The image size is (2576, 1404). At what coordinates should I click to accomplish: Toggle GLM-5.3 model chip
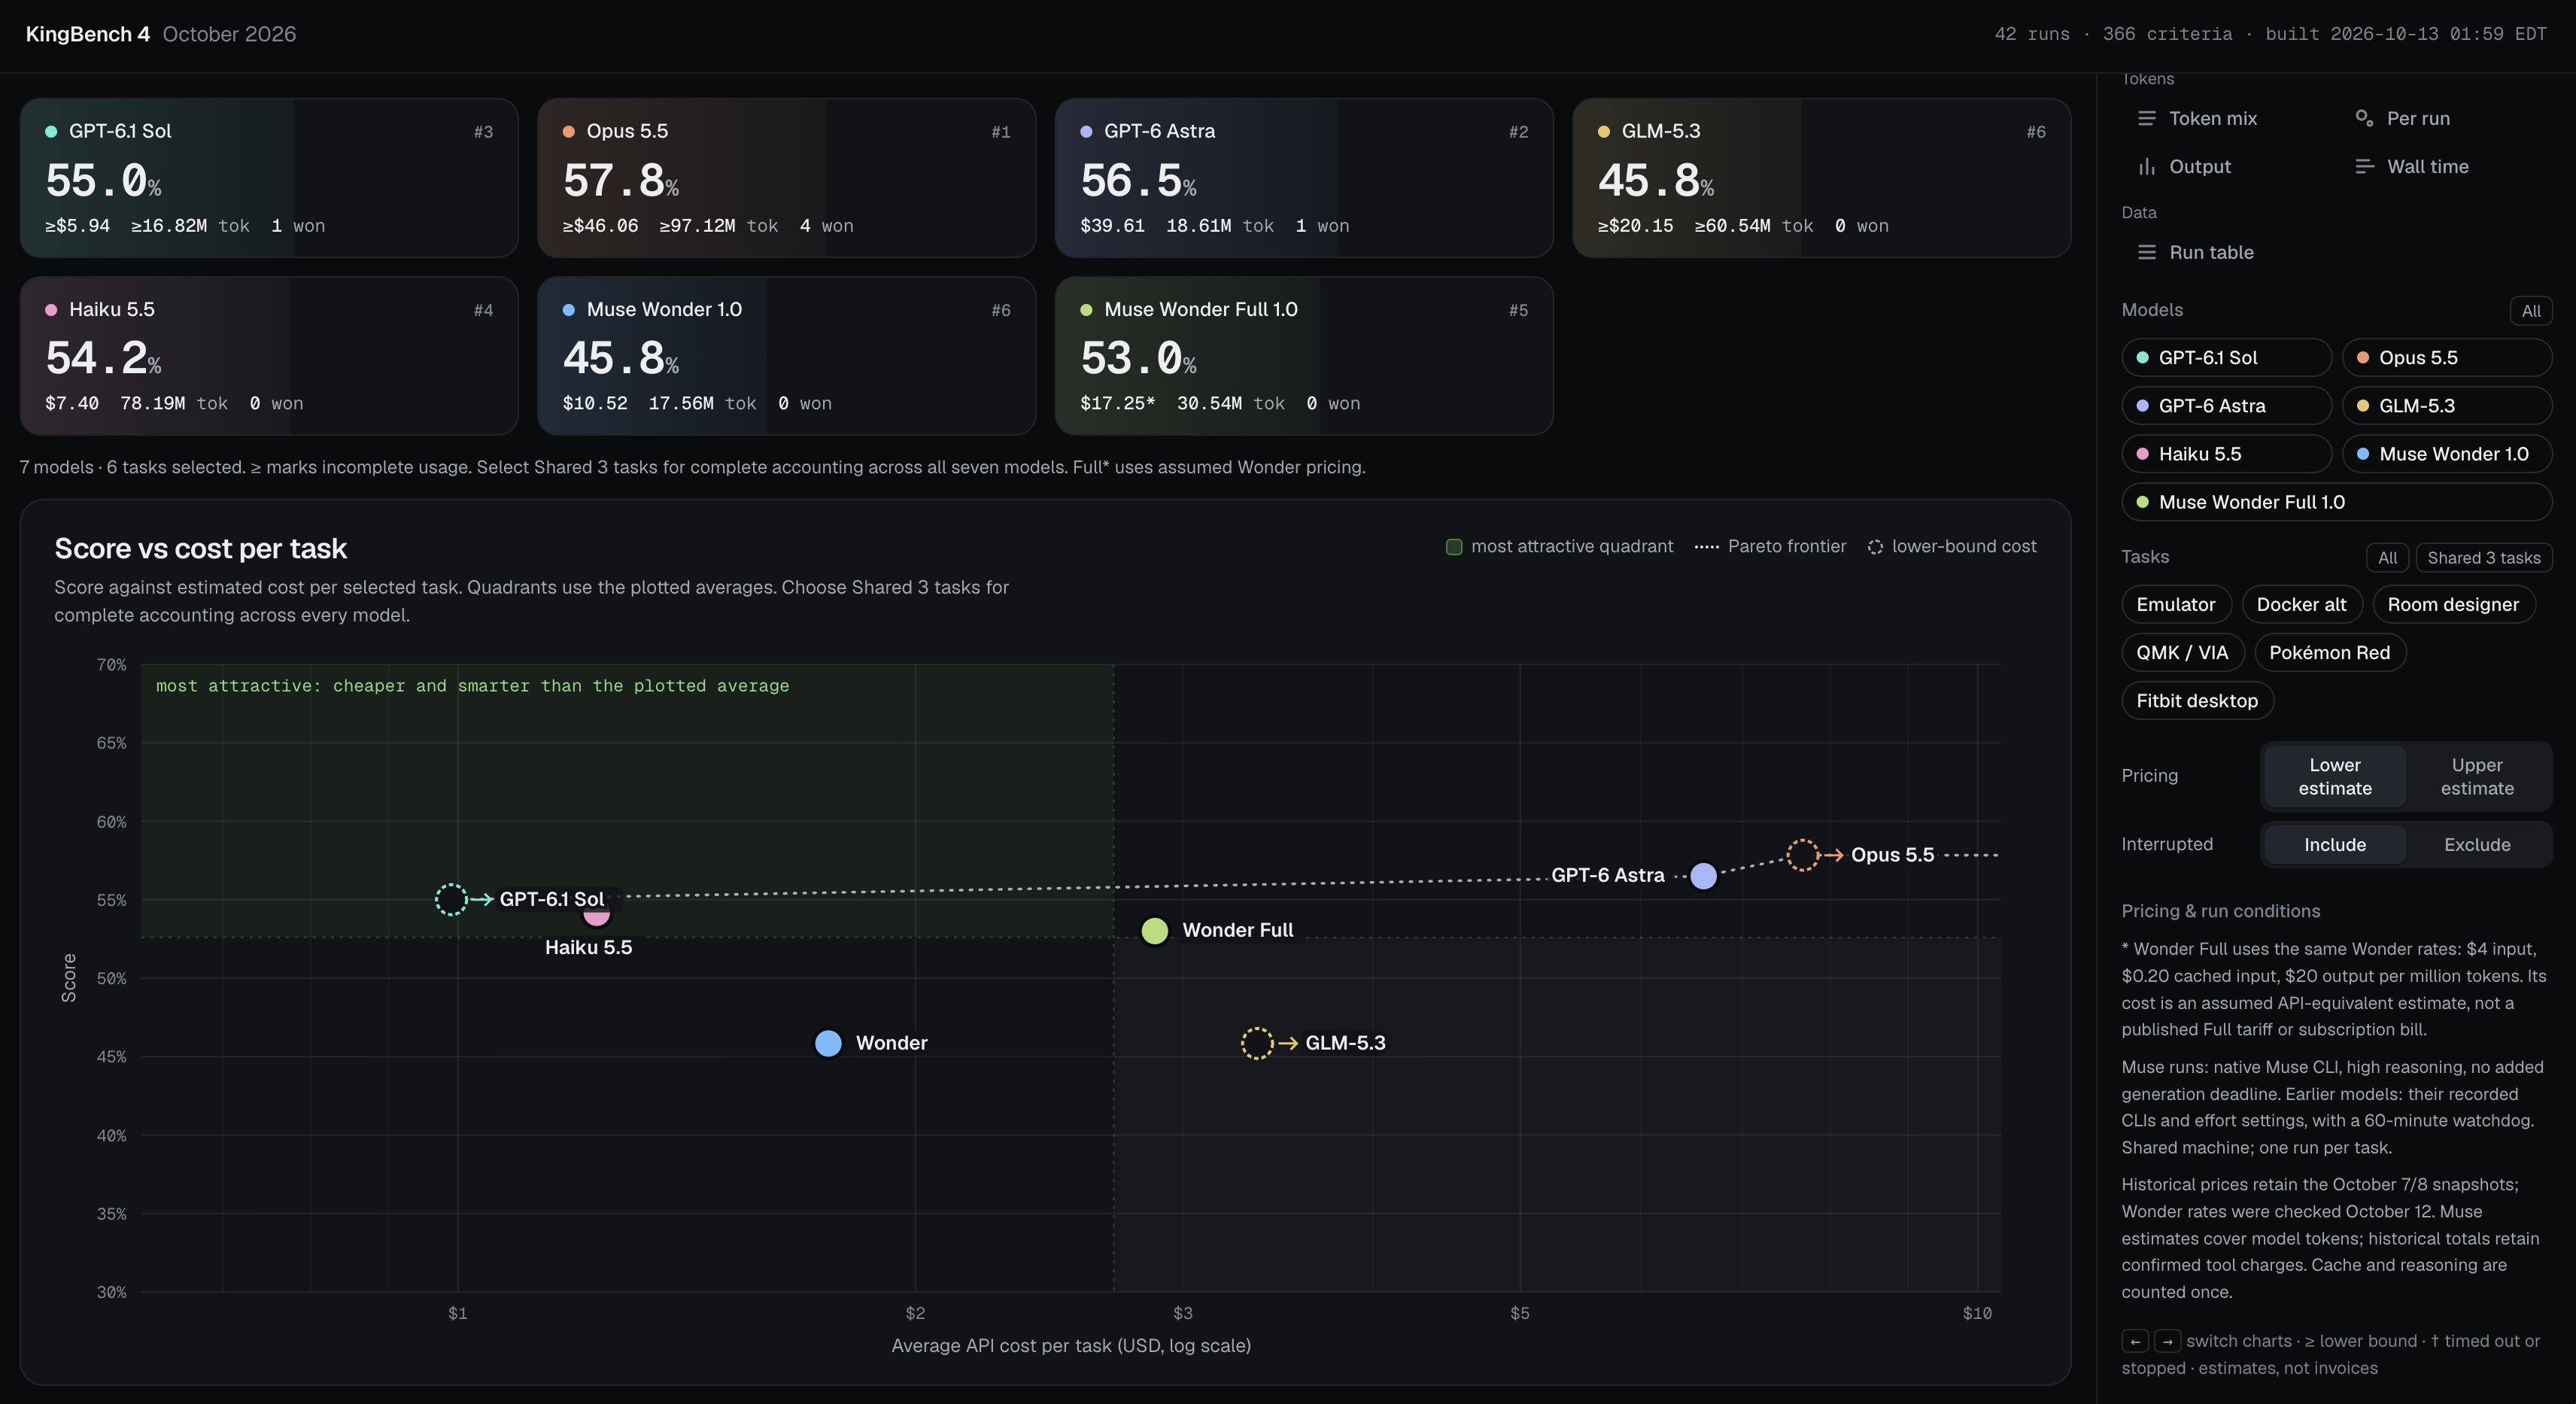[x=2447, y=405]
